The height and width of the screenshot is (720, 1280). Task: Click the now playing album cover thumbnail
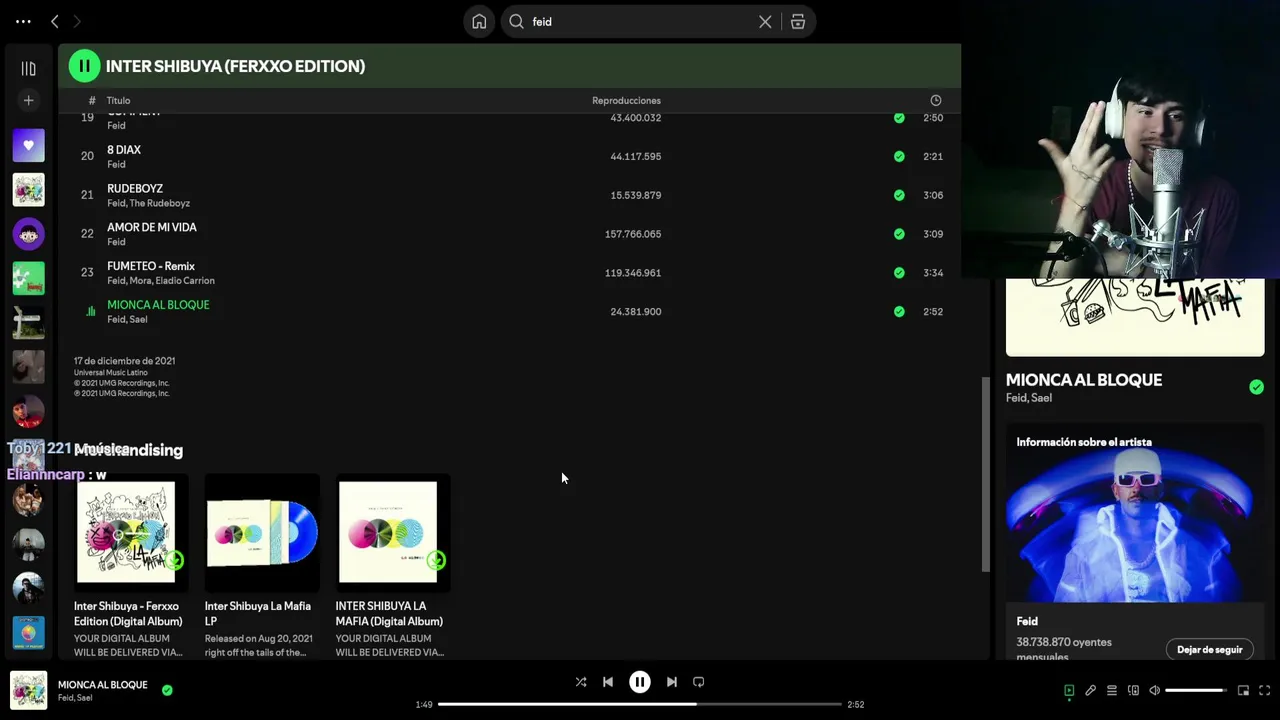pyautogui.click(x=28, y=690)
